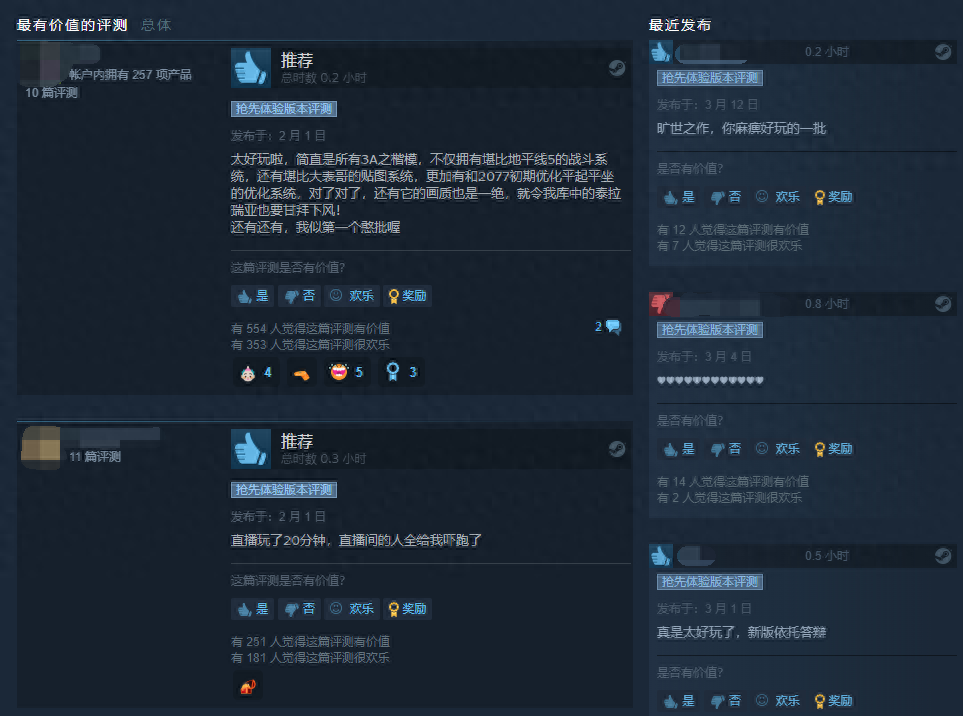Click the red thumbs-down icon on March 4 review
This screenshot has height=716, width=963.
[661, 304]
